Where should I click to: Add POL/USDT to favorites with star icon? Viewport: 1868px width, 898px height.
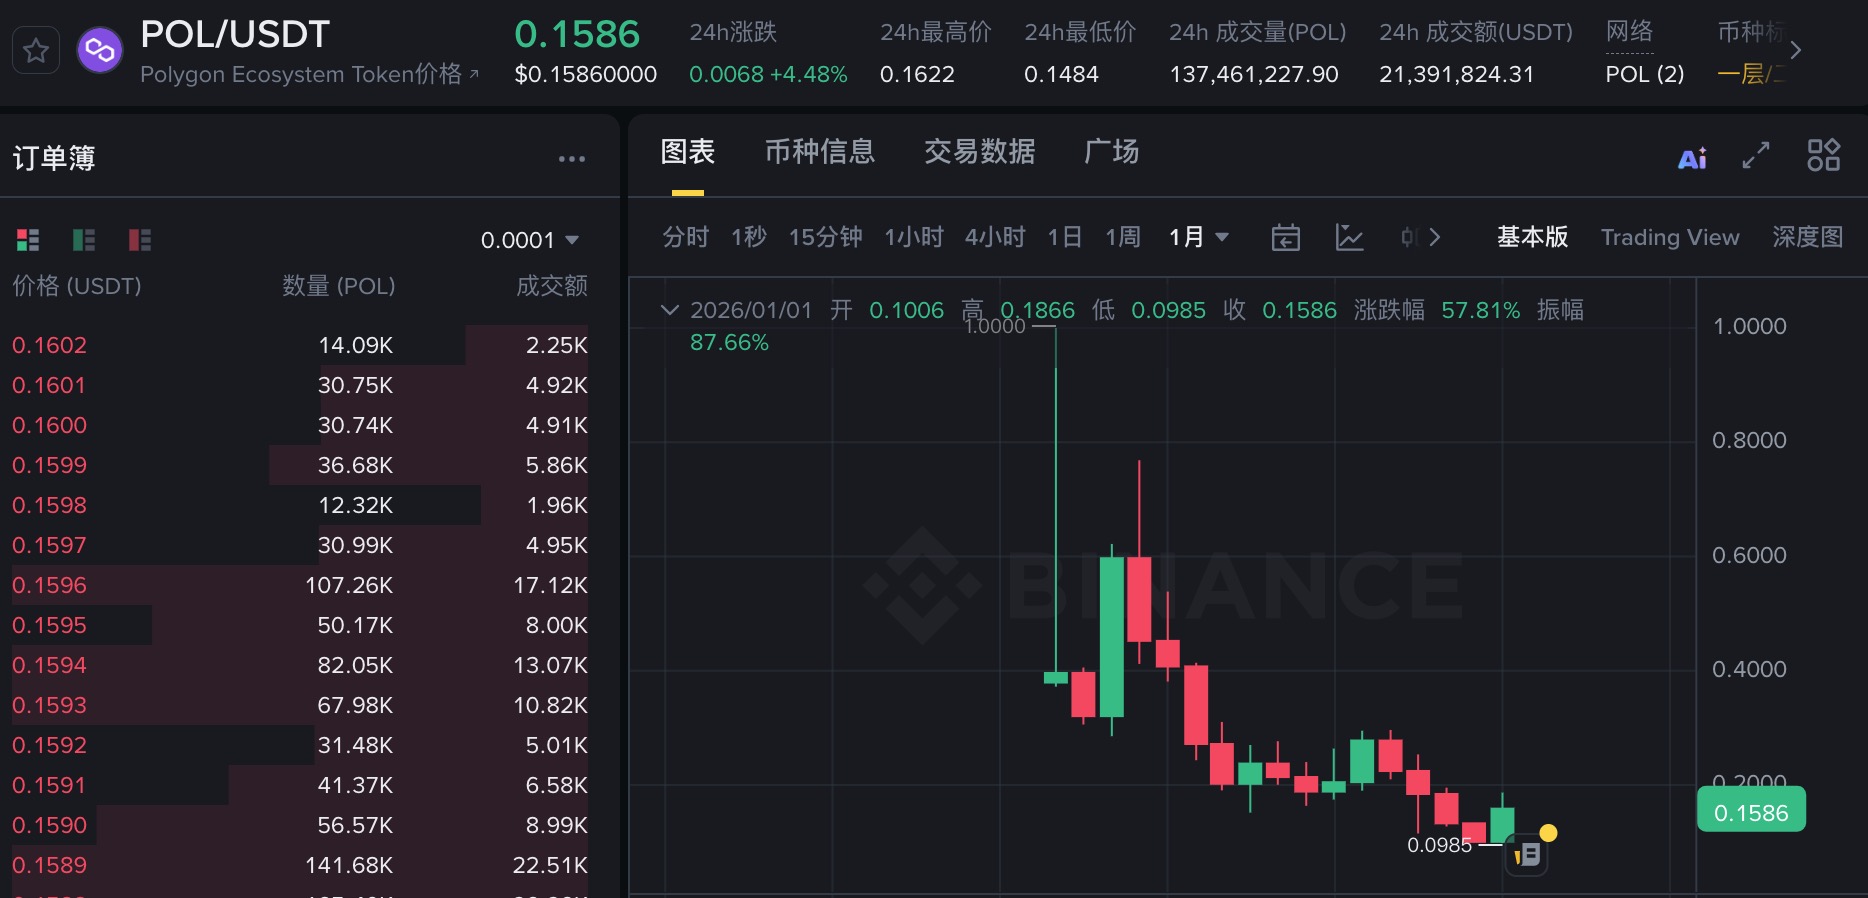pyautogui.click(x=36, y=50)
